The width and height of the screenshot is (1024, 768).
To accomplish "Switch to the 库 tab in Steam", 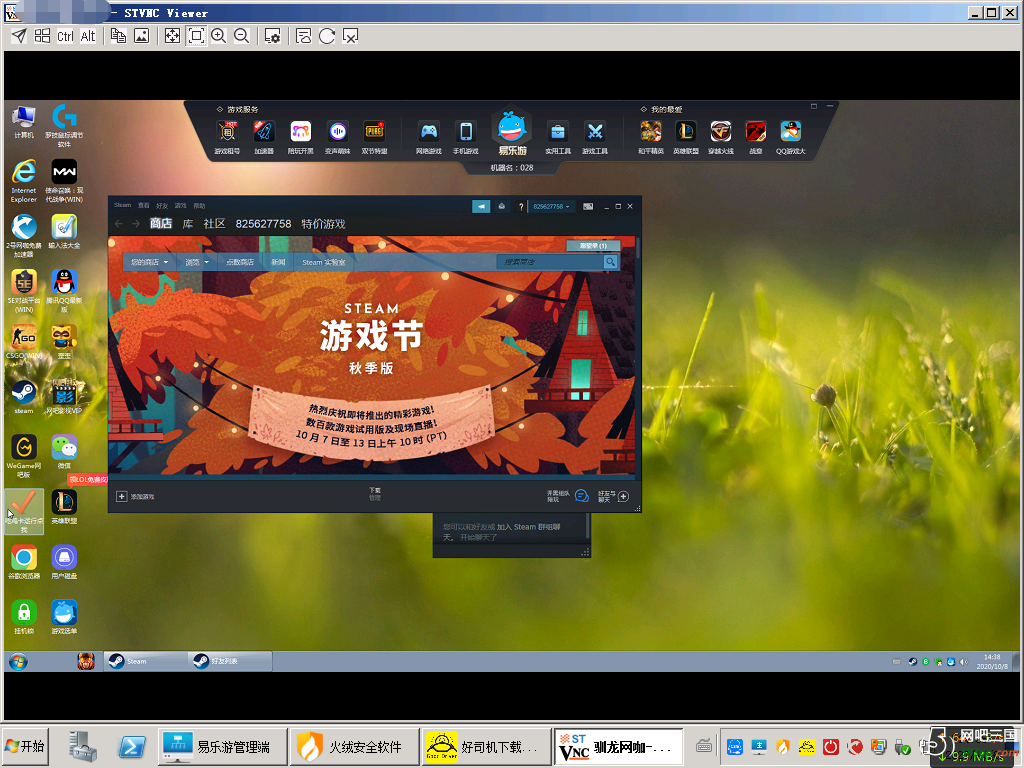I will click(187, 224).
